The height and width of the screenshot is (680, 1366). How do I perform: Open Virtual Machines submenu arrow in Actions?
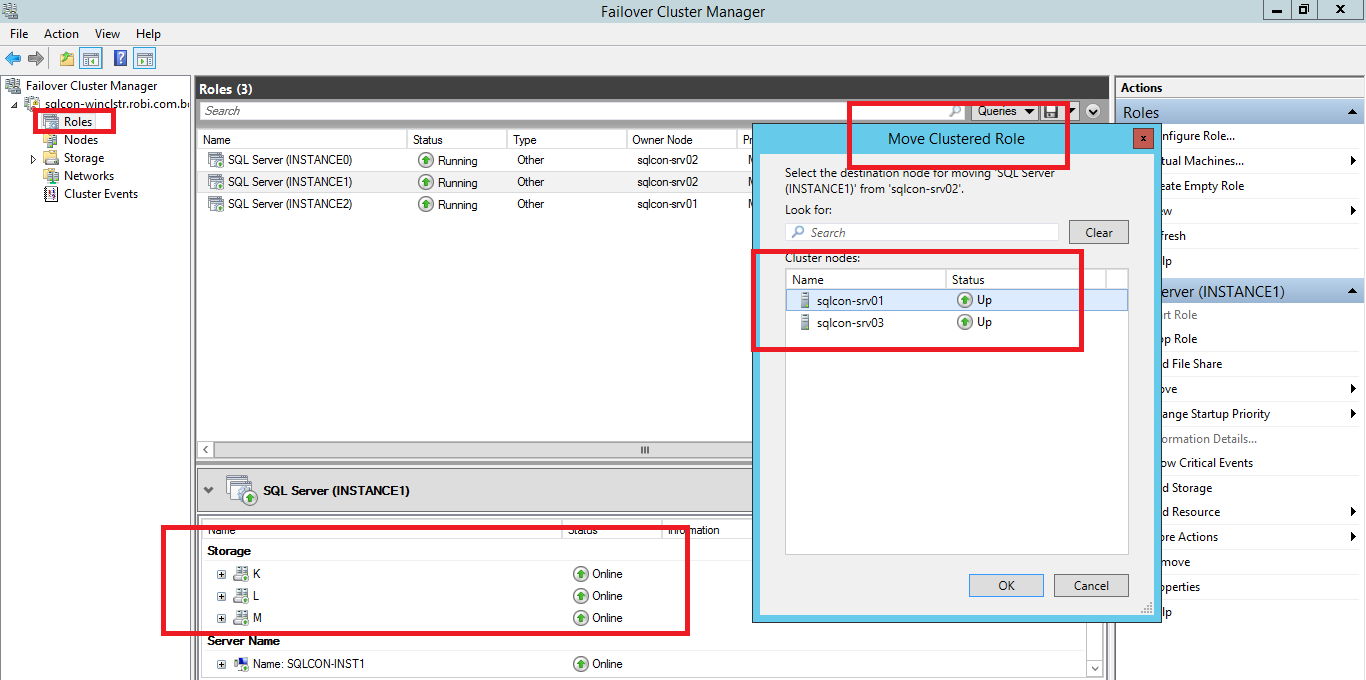[x=1353, y=161]
